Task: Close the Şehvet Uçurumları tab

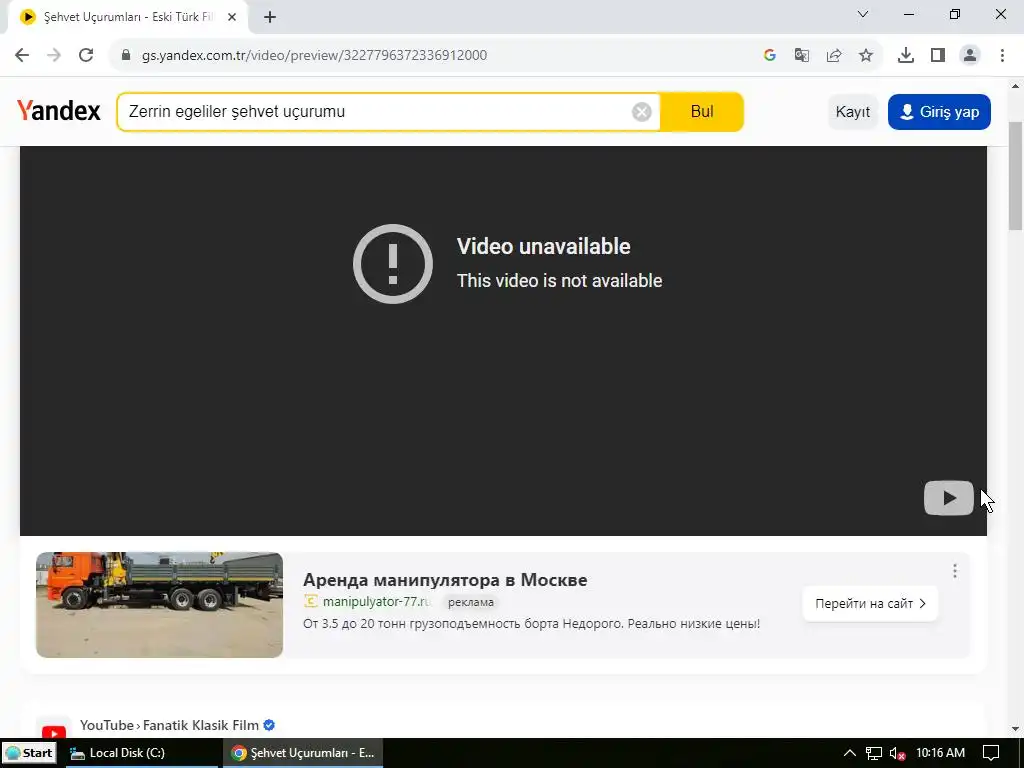Action: (232, 18)
